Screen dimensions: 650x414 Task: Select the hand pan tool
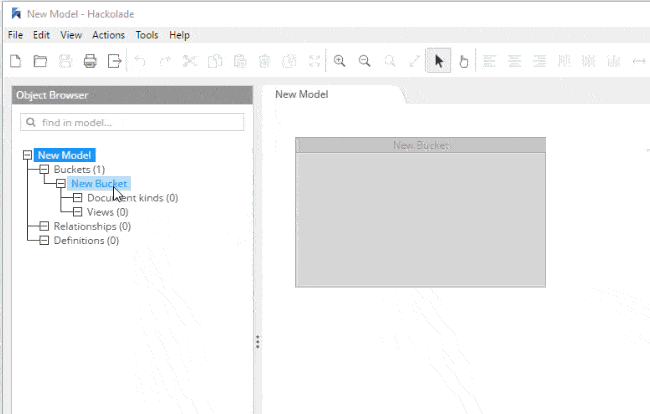(463, 61)
